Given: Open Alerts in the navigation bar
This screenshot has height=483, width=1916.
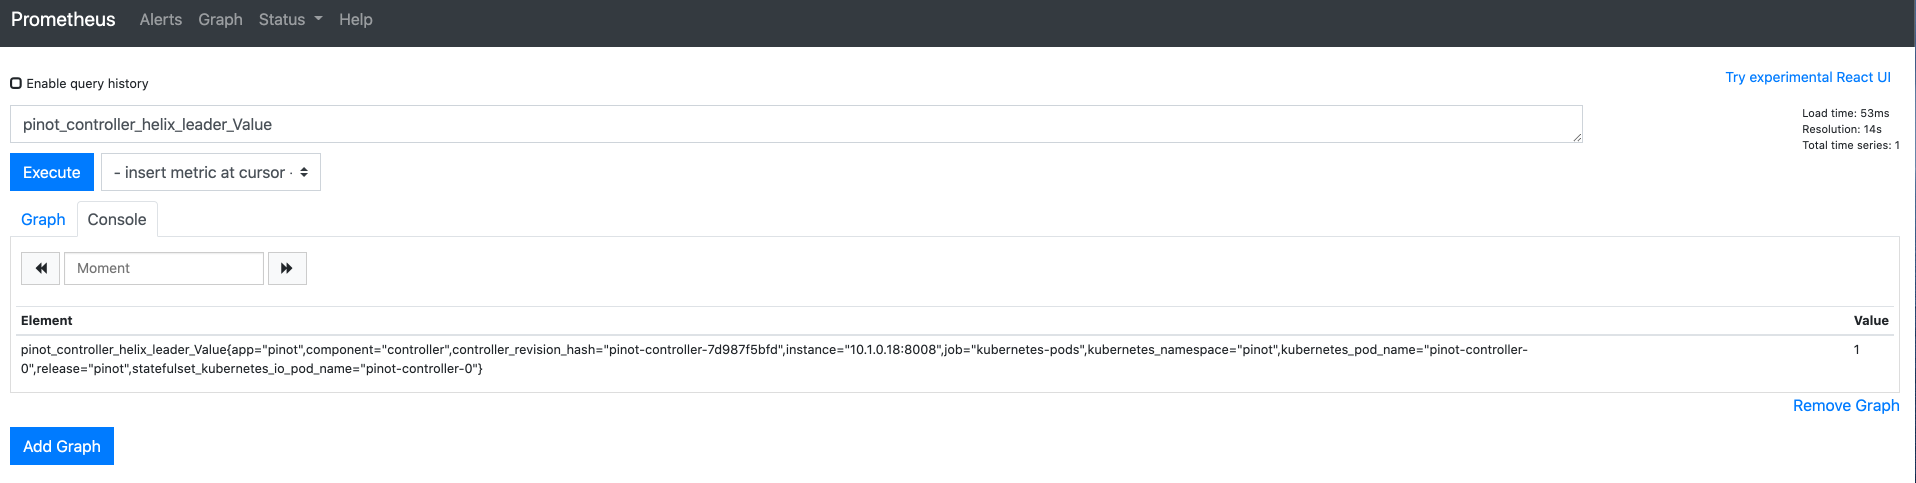Looking at the screenshot, I should (161, 20).
